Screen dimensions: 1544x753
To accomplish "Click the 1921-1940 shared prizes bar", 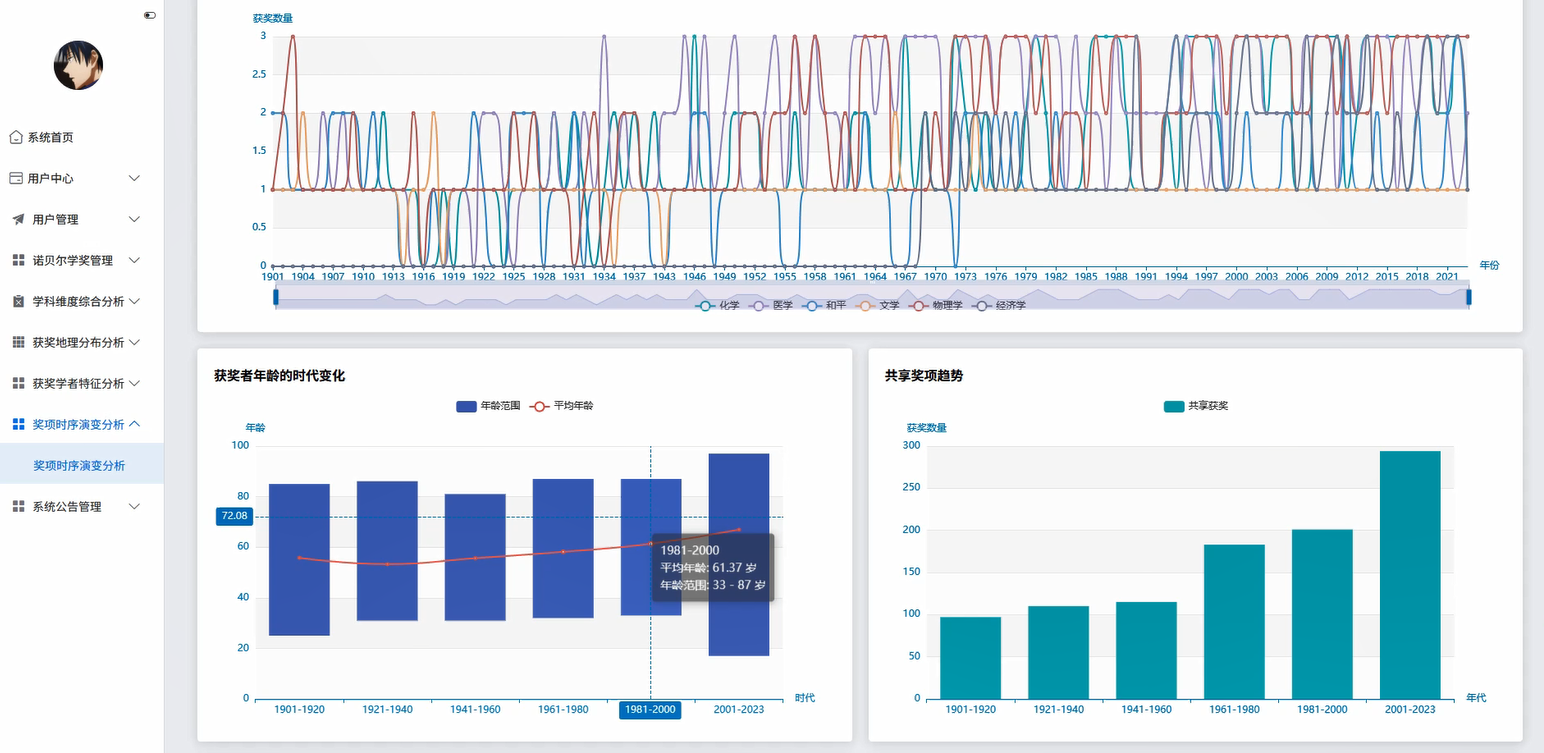I will click(x=1058, y=652).
